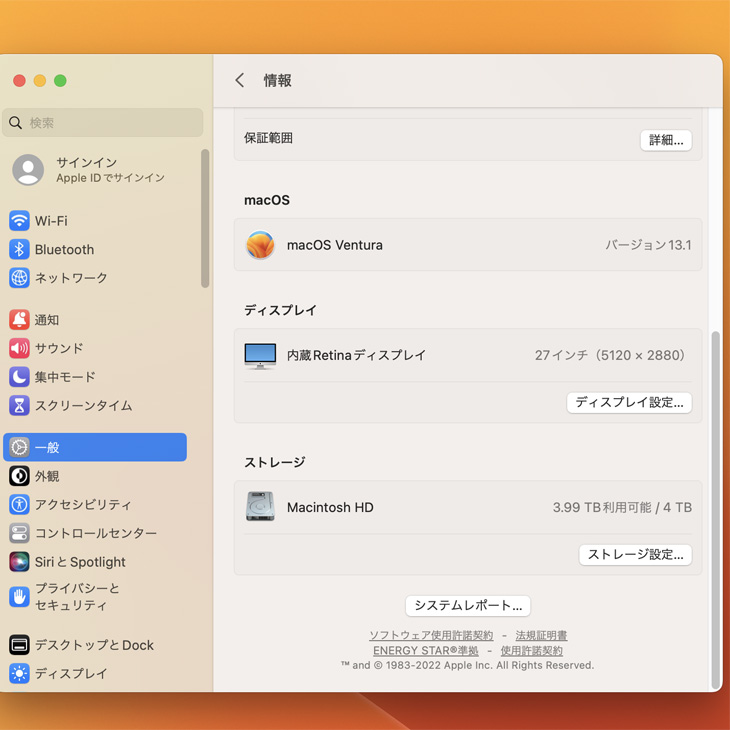
Task: Click the search magnifier icon
Action: 15,123
